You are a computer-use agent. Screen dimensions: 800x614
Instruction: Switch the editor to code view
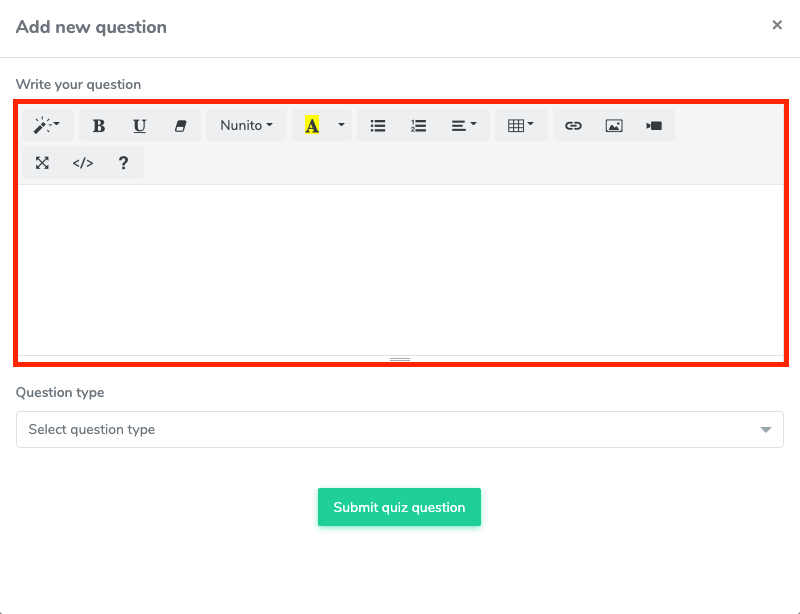tap(83, 162)
